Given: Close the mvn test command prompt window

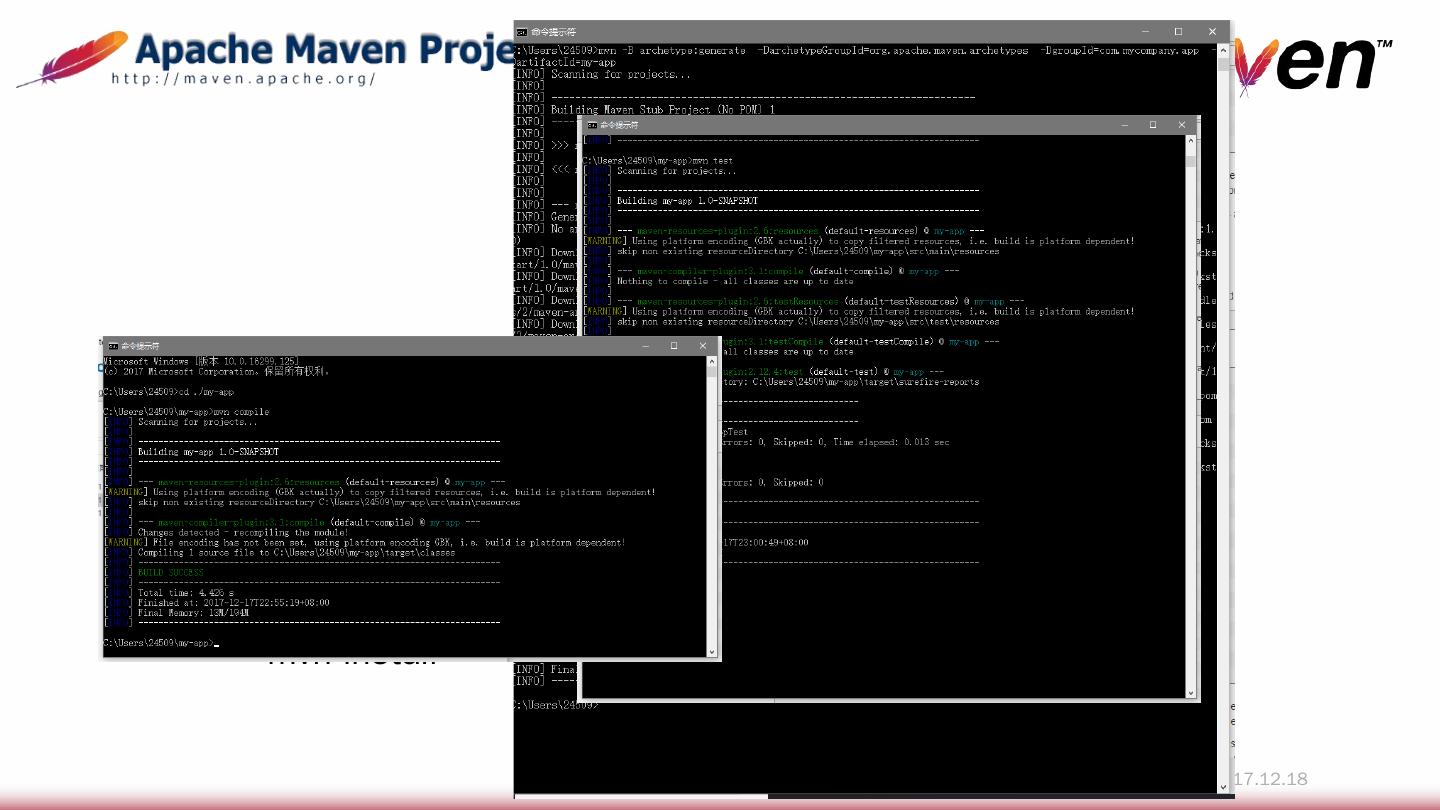Looking at the screenshot, I should coord(1182,125).
